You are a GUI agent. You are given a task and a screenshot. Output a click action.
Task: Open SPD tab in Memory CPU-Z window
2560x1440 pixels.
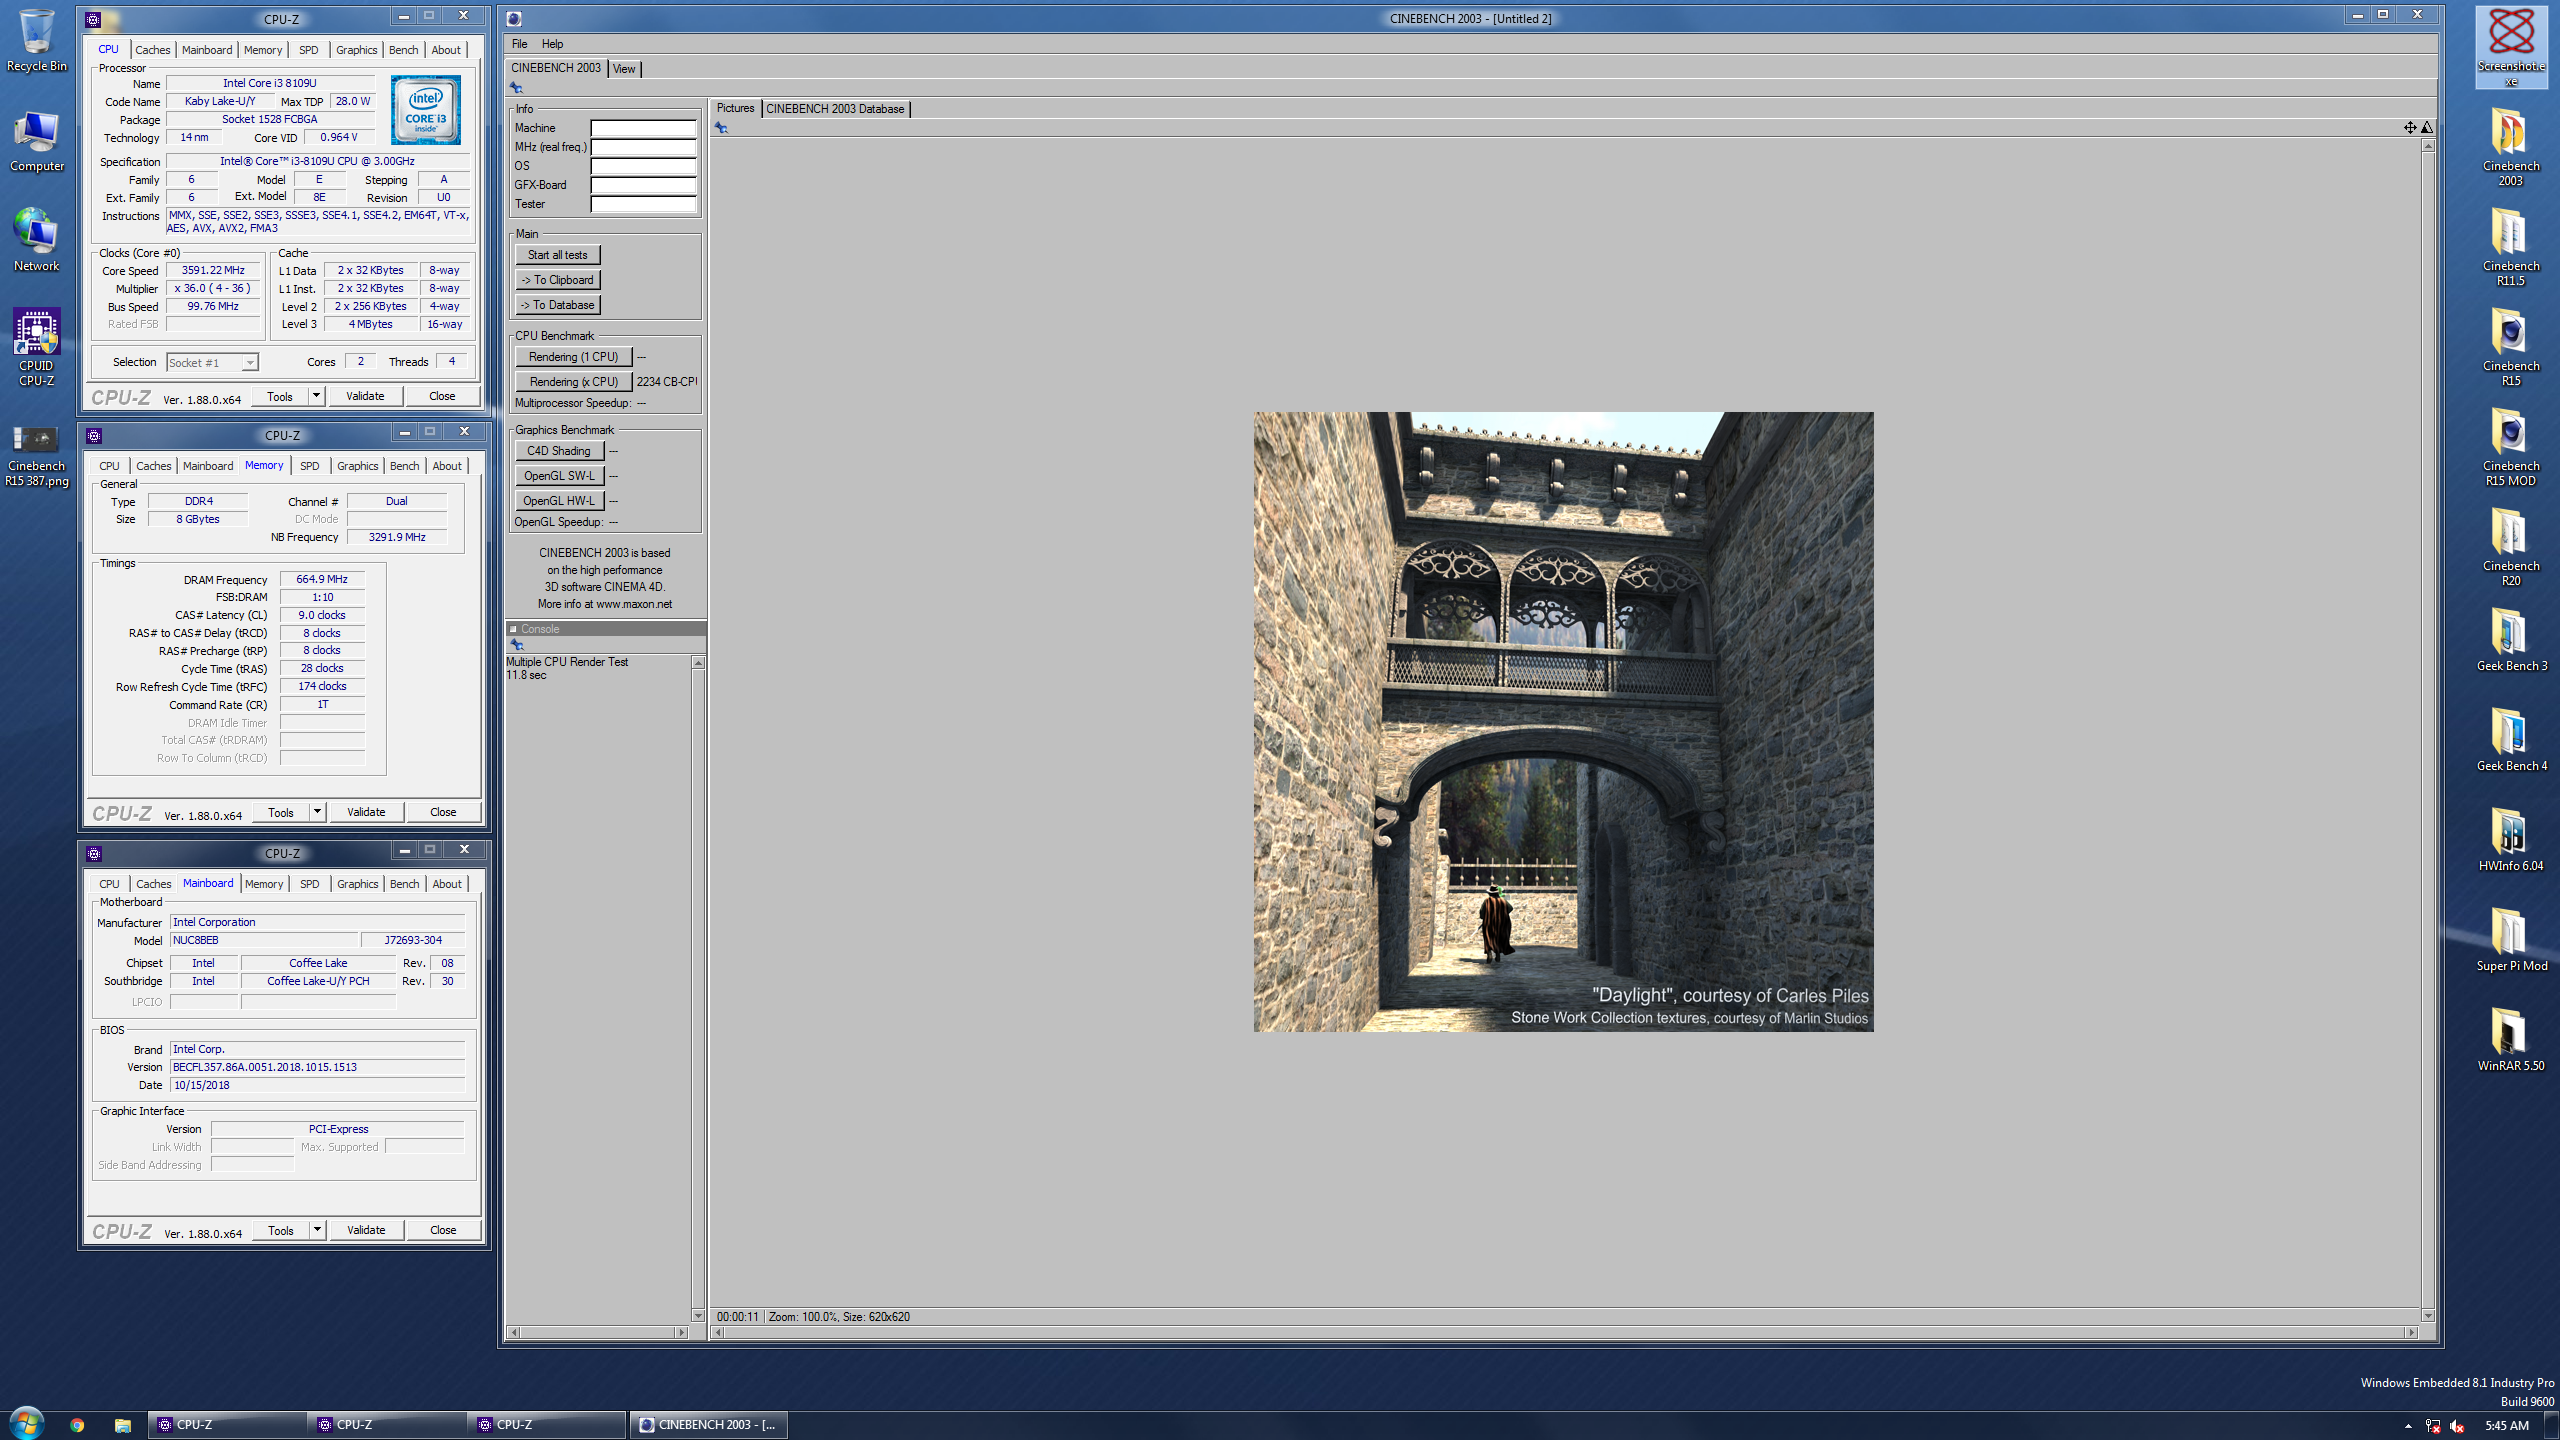click(310, 466)
